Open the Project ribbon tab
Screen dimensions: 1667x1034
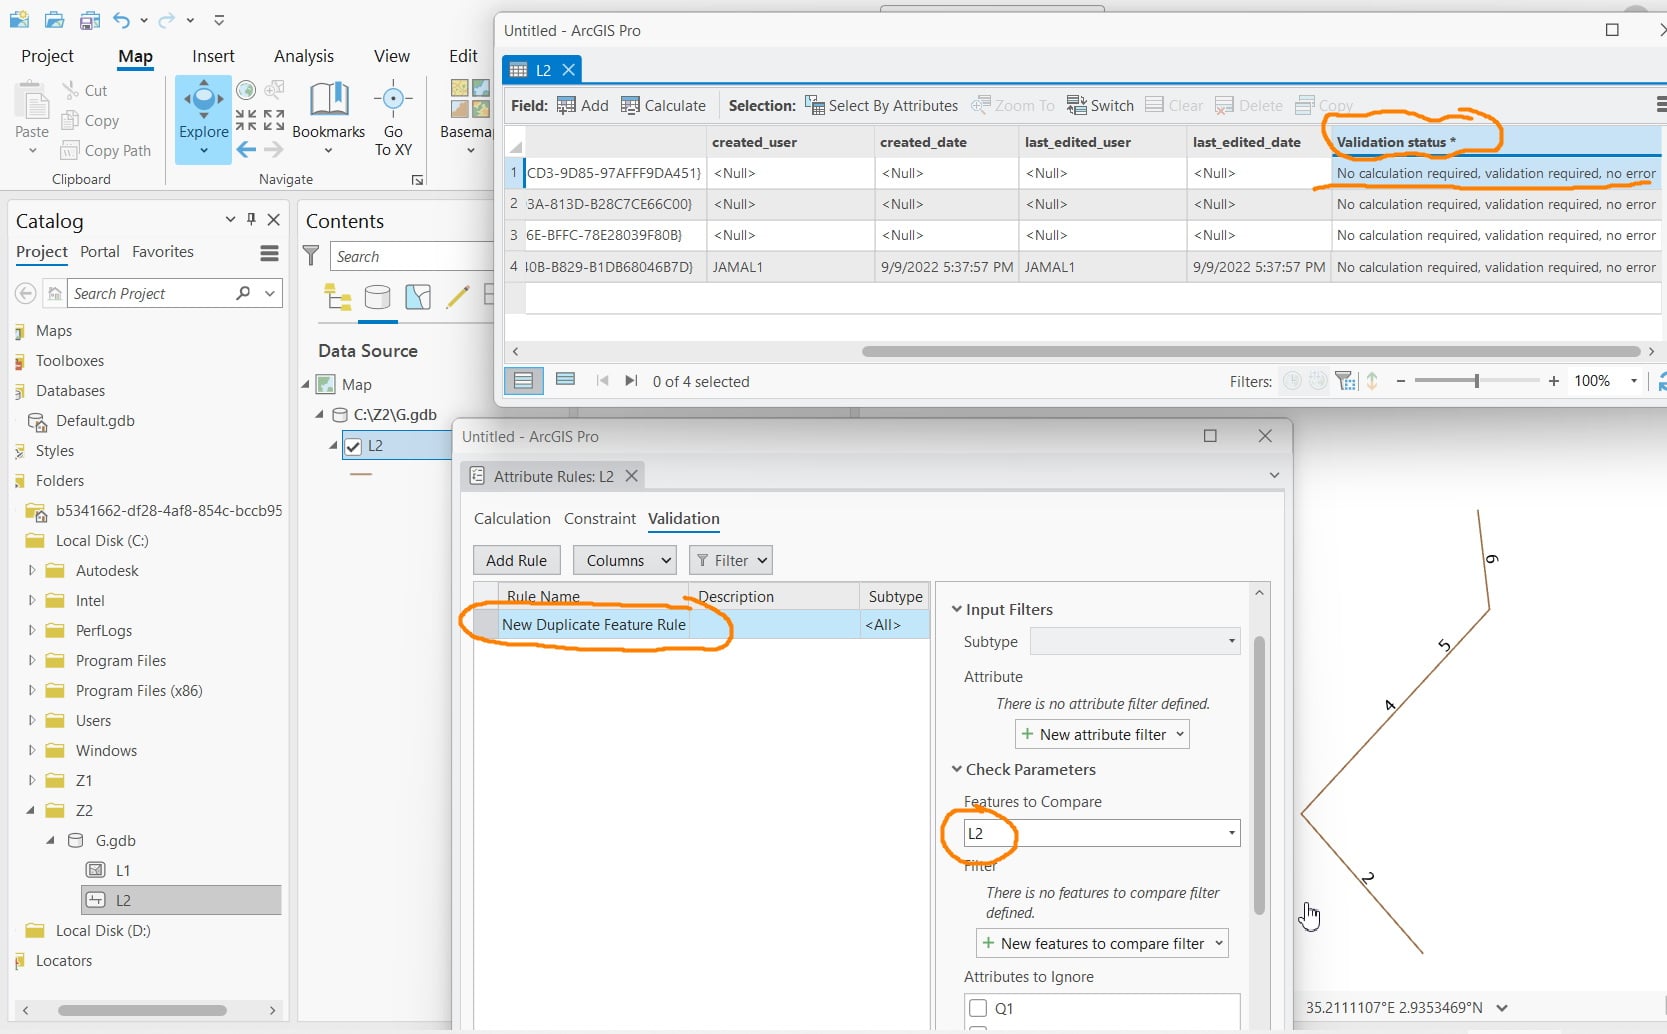click(47, 56)
